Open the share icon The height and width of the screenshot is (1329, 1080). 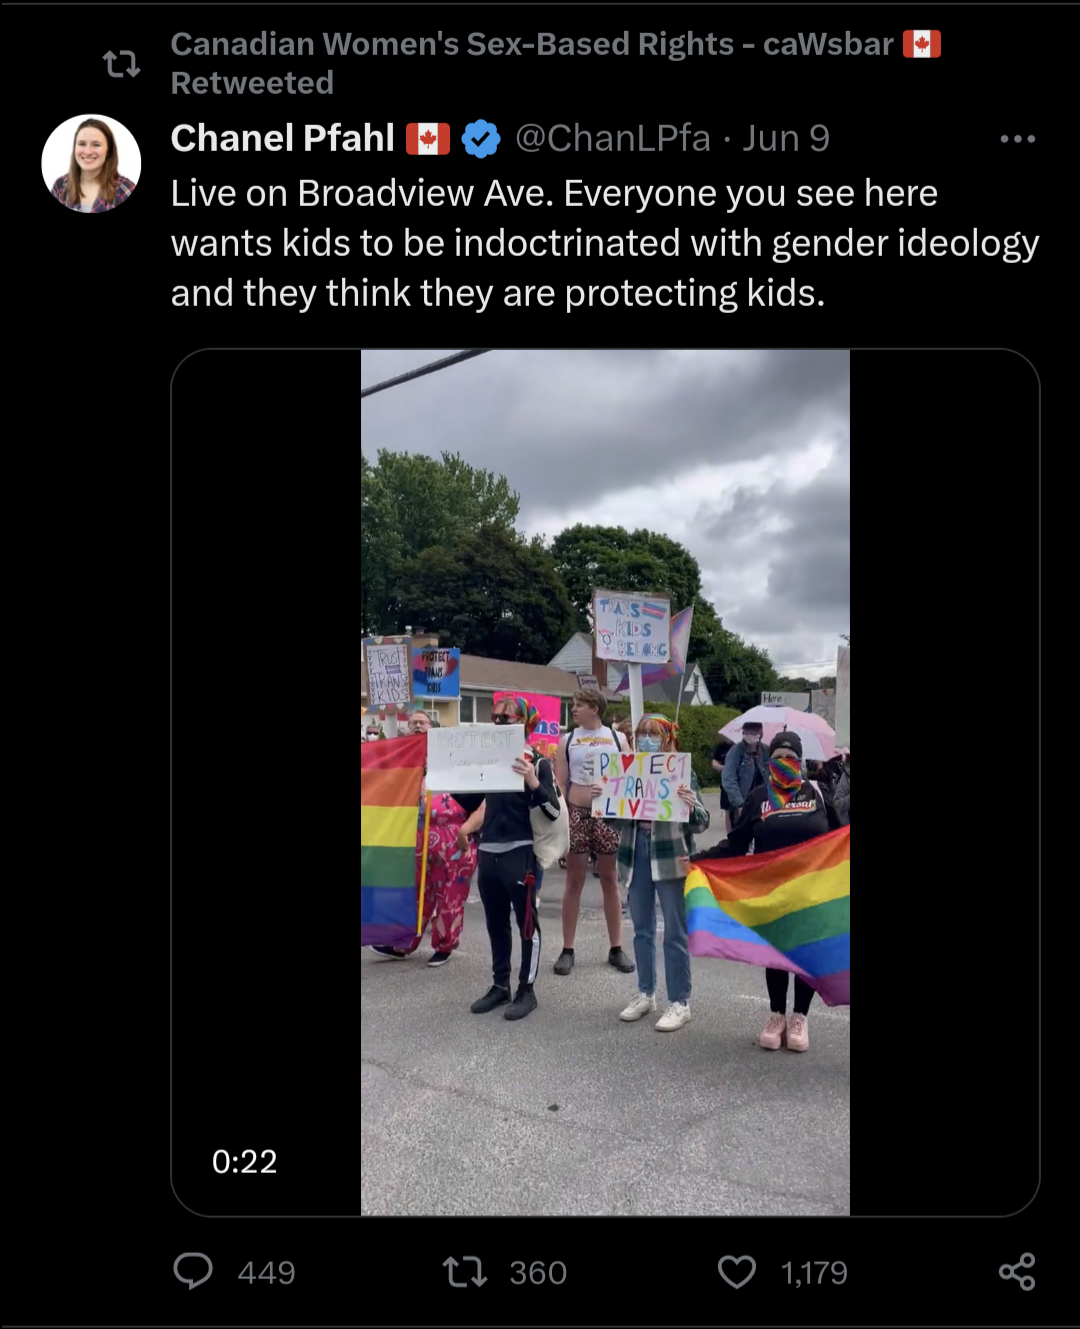[1017, 1272]
